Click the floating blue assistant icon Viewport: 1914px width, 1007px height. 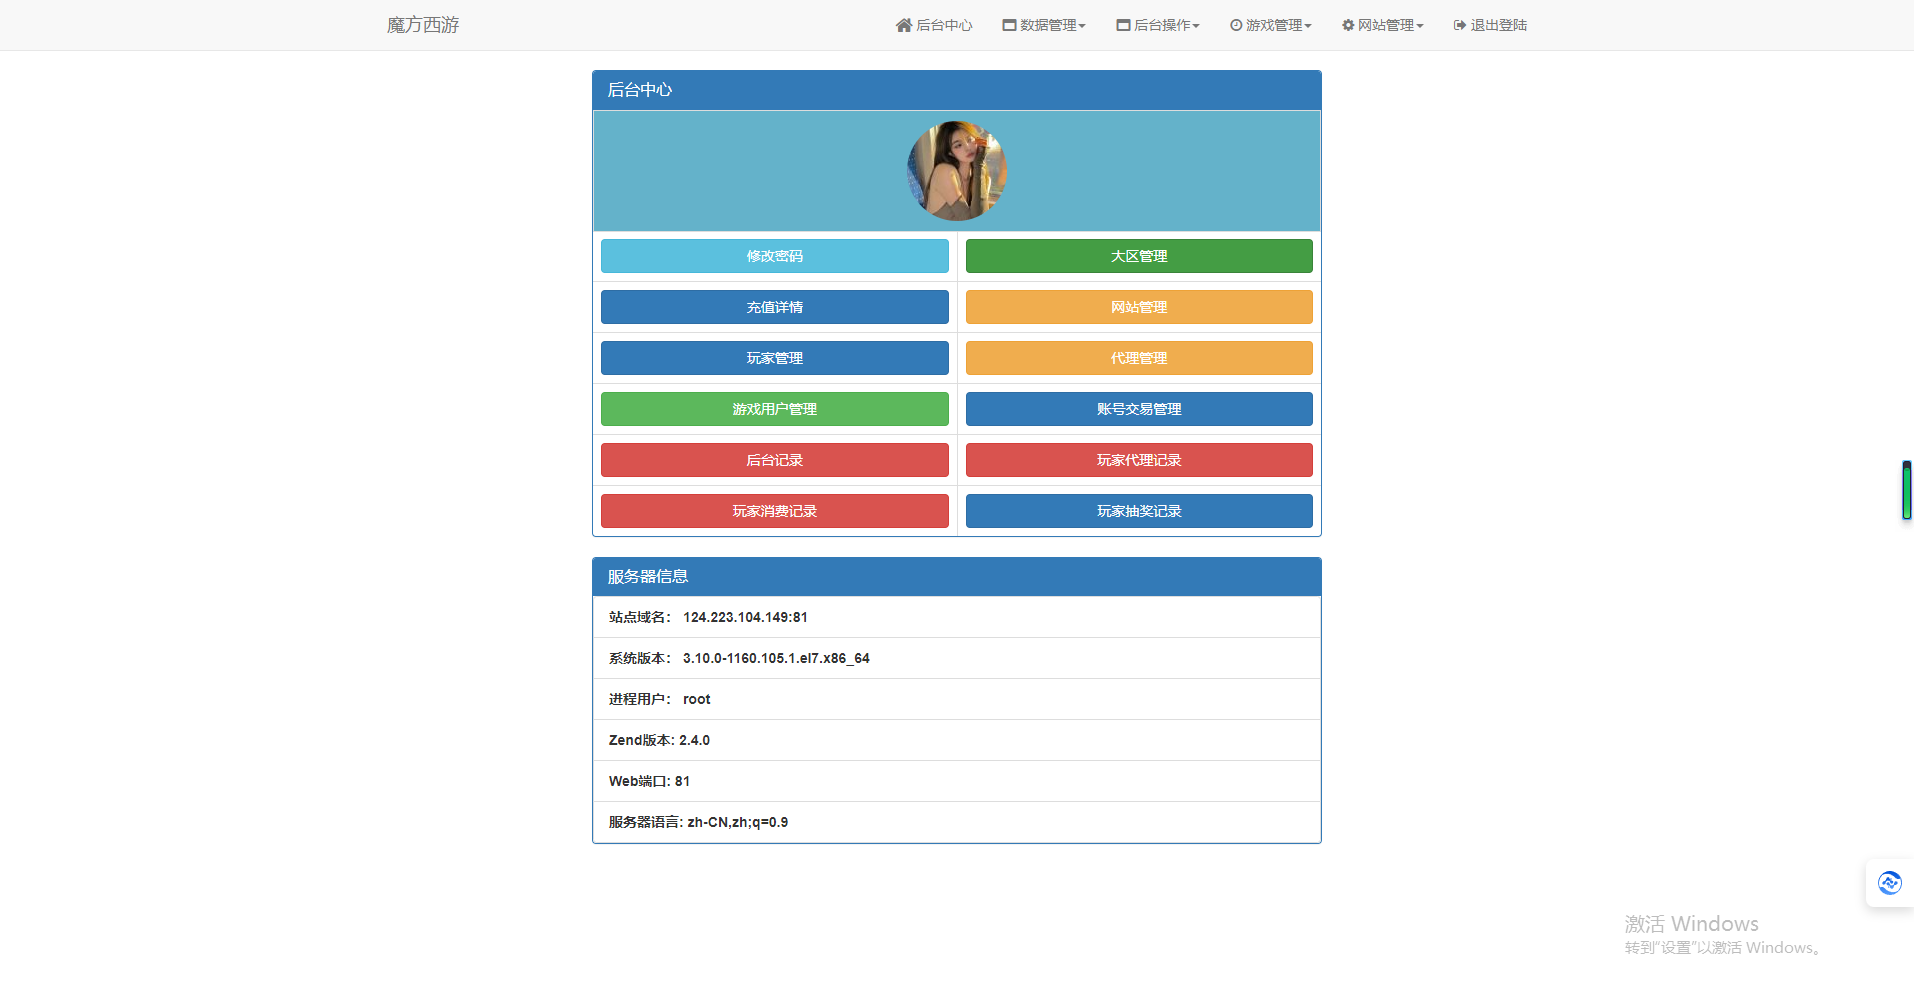(x=1890, y=883)
